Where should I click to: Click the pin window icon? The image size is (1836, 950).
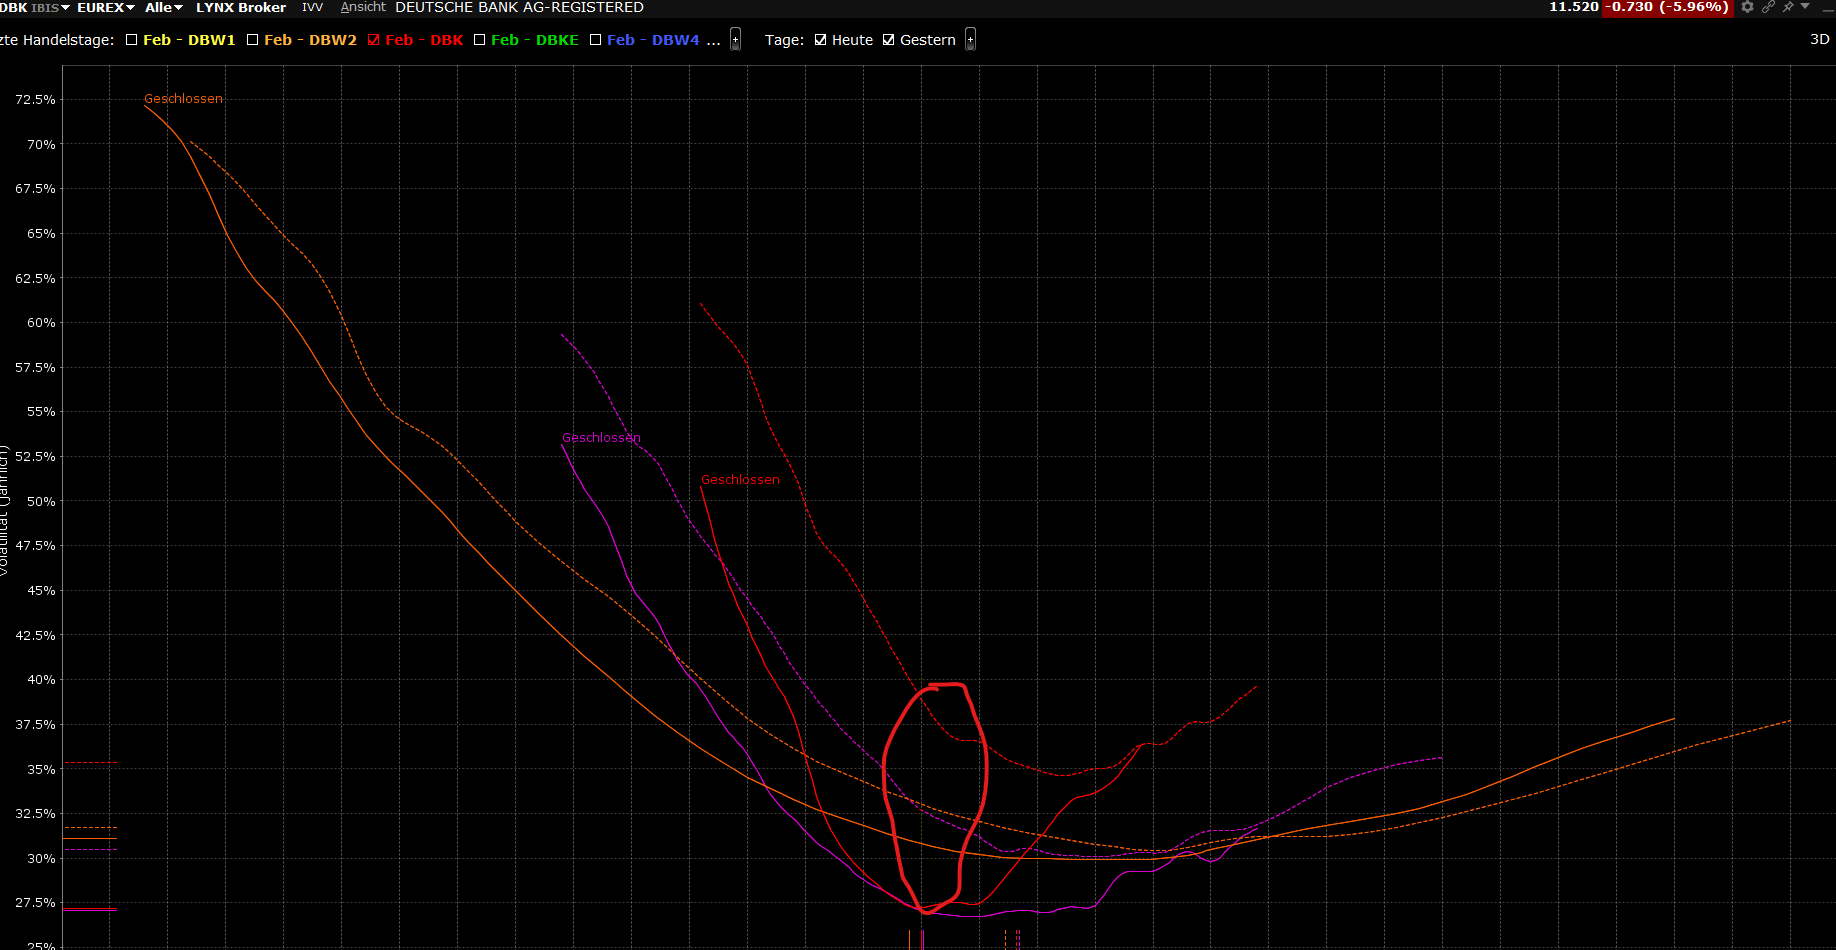[1788, 7]
